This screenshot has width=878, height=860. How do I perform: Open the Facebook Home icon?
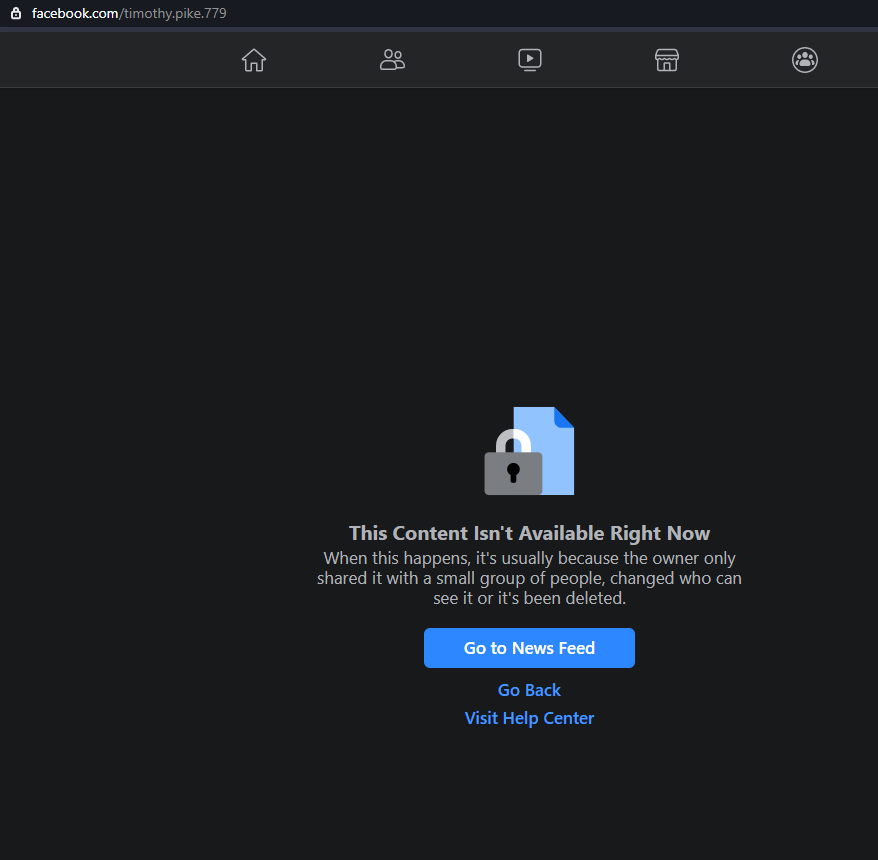pos(254,60)
